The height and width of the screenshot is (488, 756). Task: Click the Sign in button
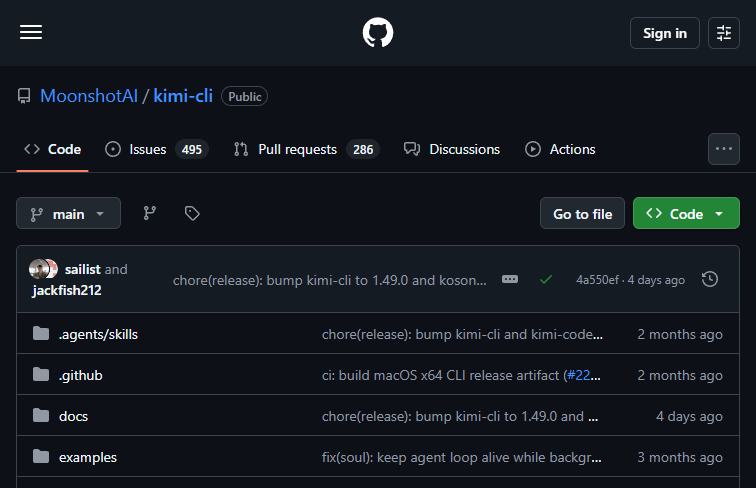point(664,33)
